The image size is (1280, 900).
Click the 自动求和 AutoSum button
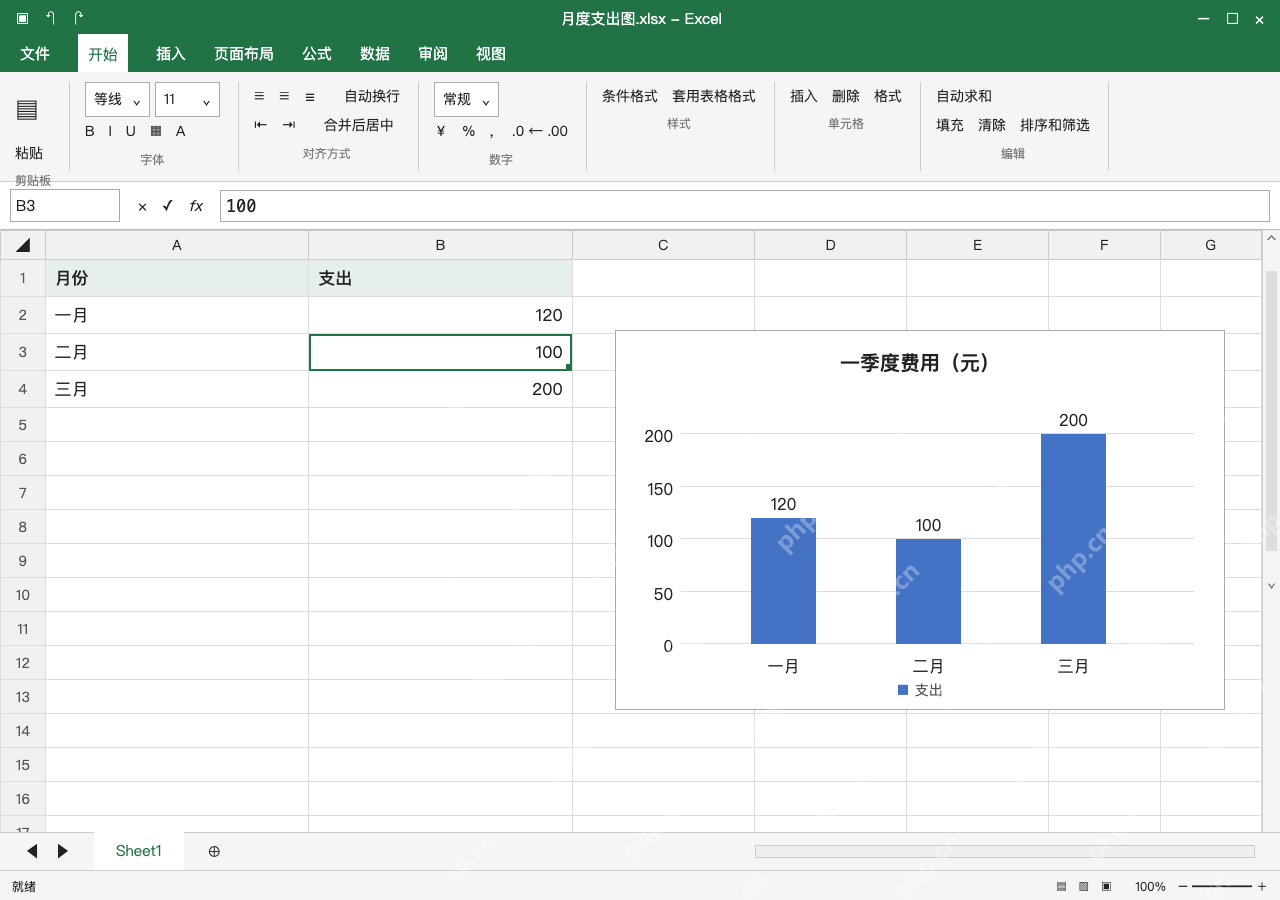pos(964,96)
